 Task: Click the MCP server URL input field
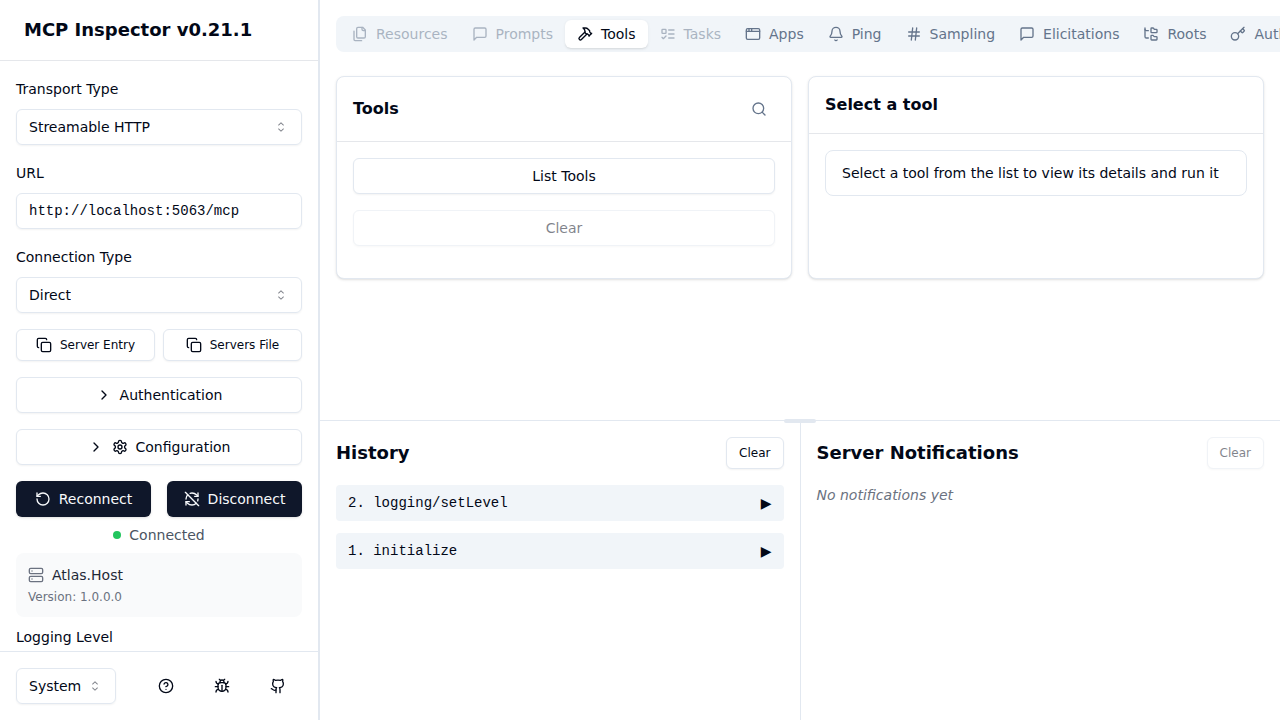158,211
